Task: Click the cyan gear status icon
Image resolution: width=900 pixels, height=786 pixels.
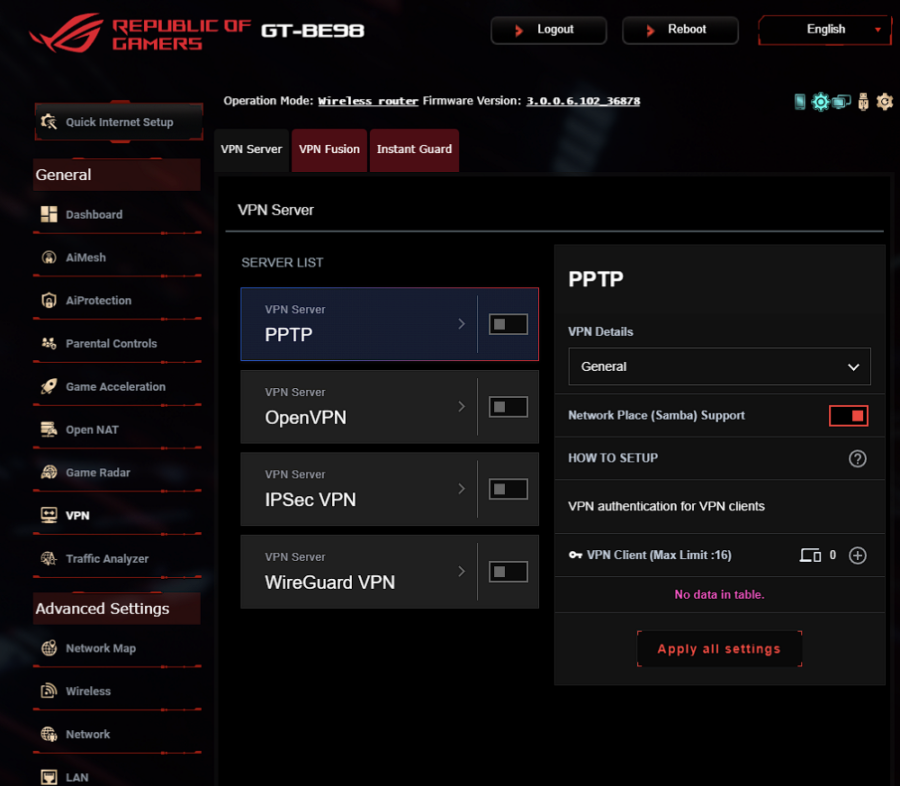Action: [x=820, y=102]
